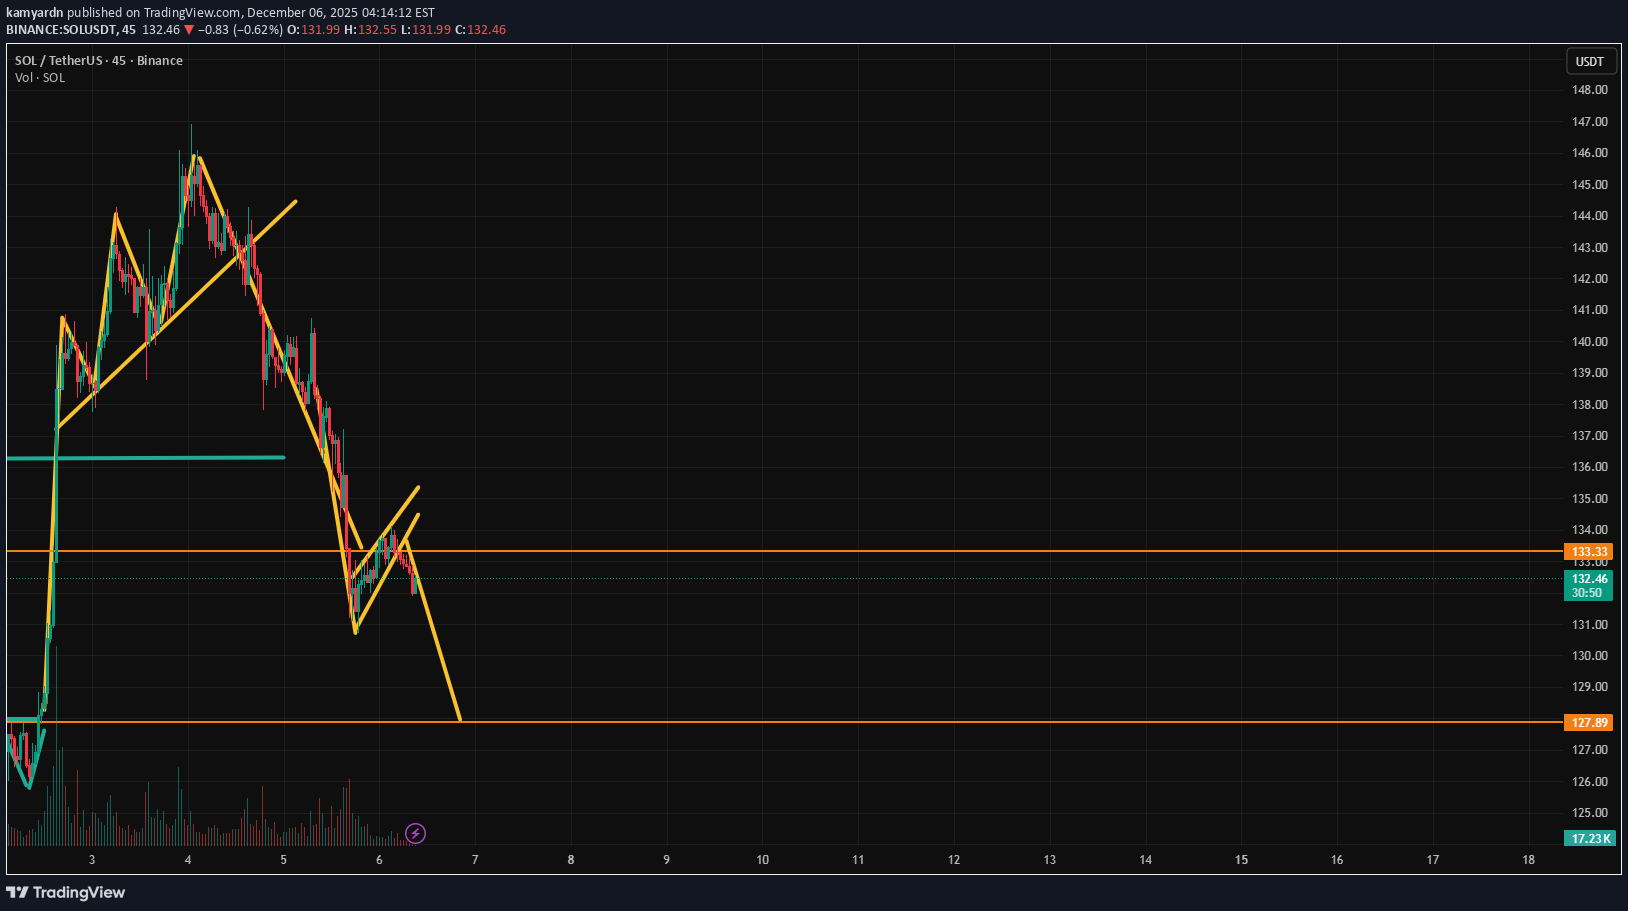The width and height of the screenshot is (1628, 911).
Task: Click the orange 127.89 price label
Action: 1588,723
